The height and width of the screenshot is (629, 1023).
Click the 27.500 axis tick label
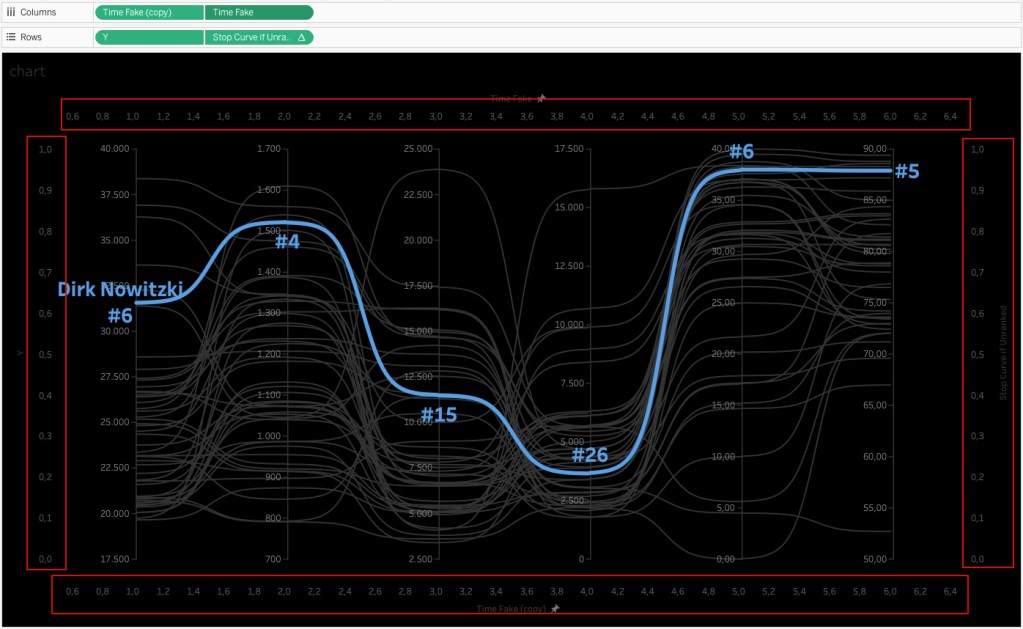(x=115, y=376)
